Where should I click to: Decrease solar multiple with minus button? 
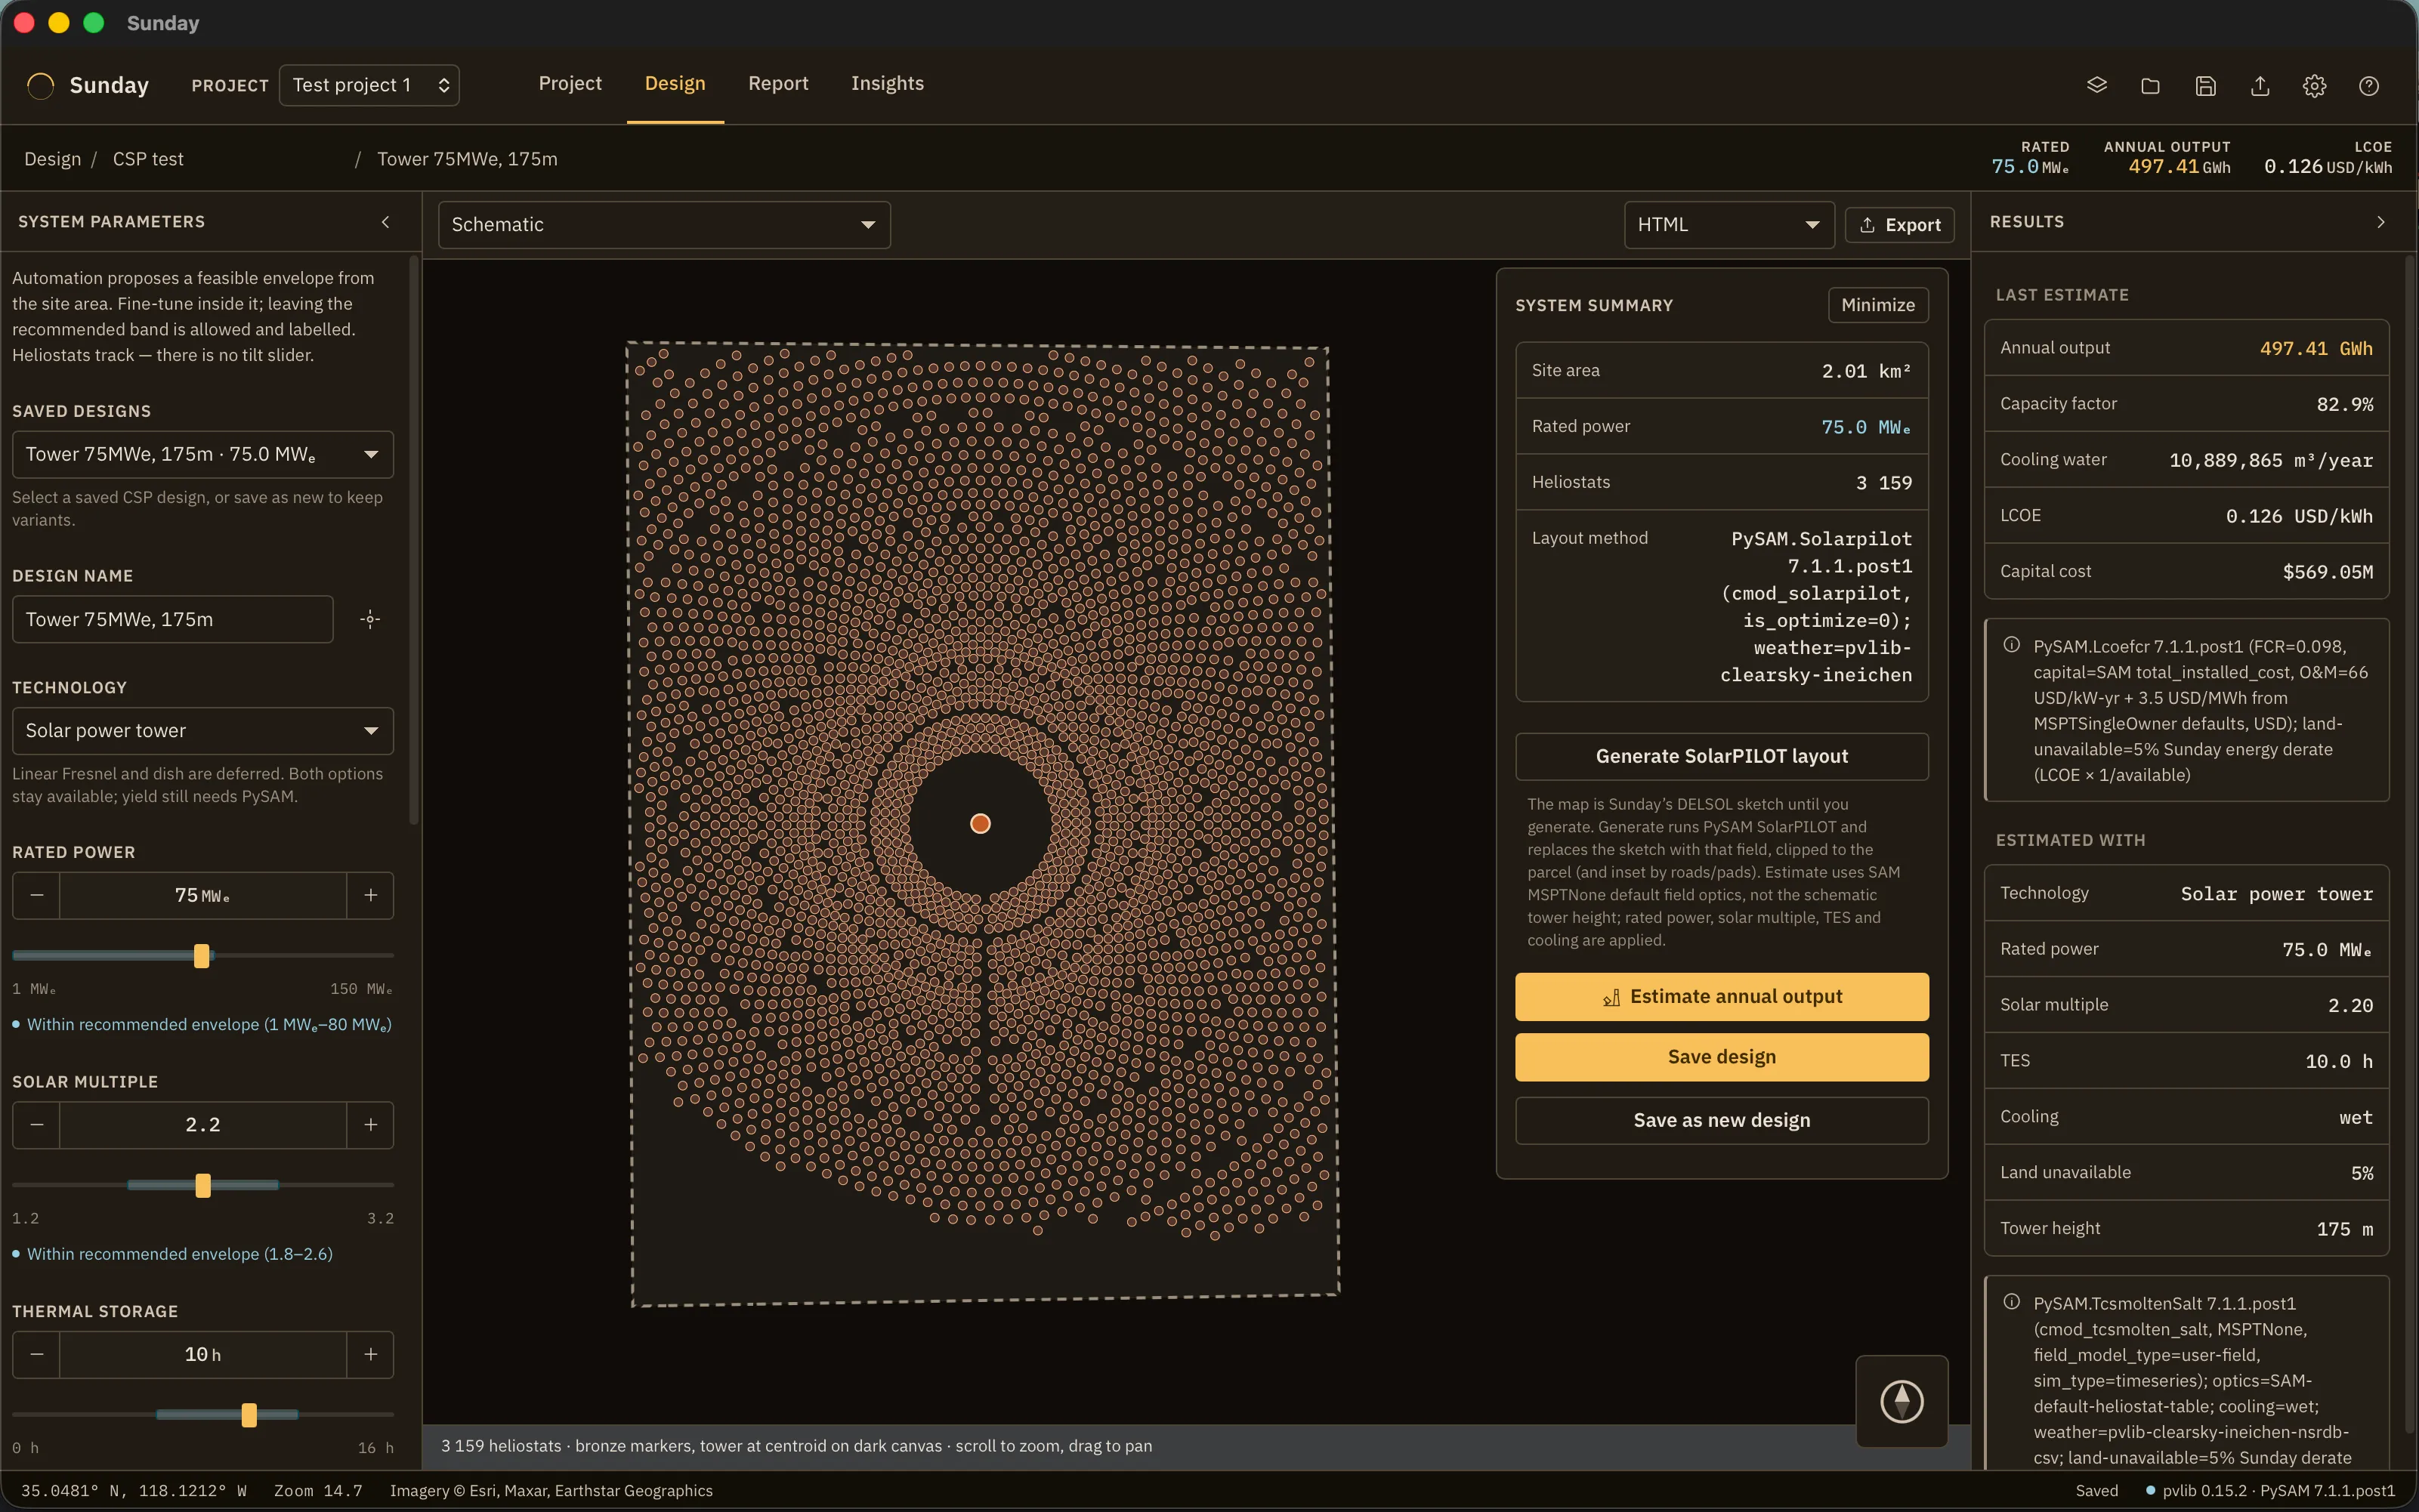[37, 1124]
